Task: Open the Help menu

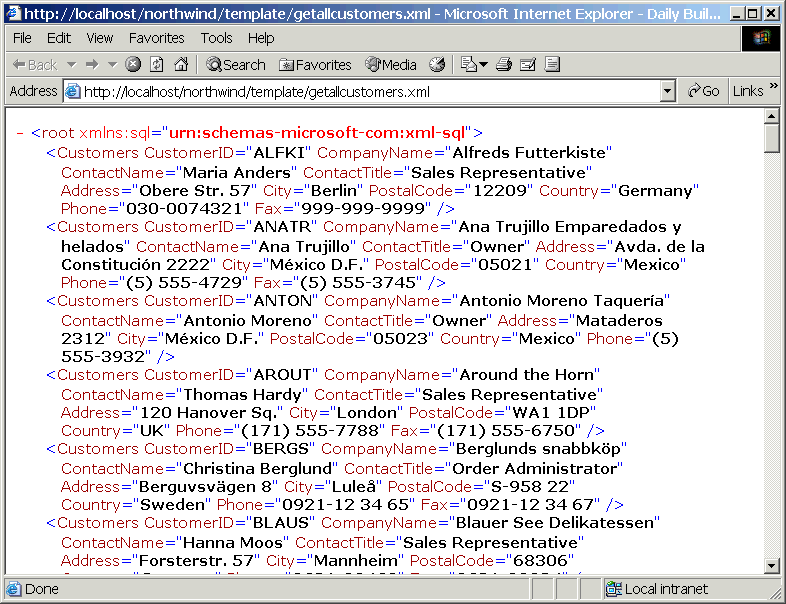Action: click(x=261, y=38)
